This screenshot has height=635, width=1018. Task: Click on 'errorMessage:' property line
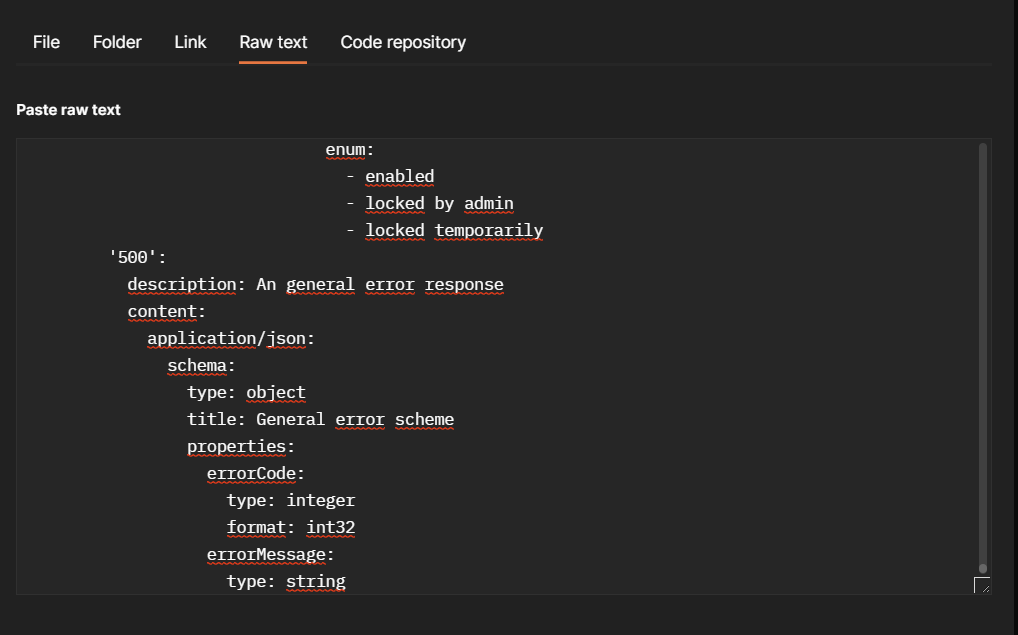click(x=270, y=555)
